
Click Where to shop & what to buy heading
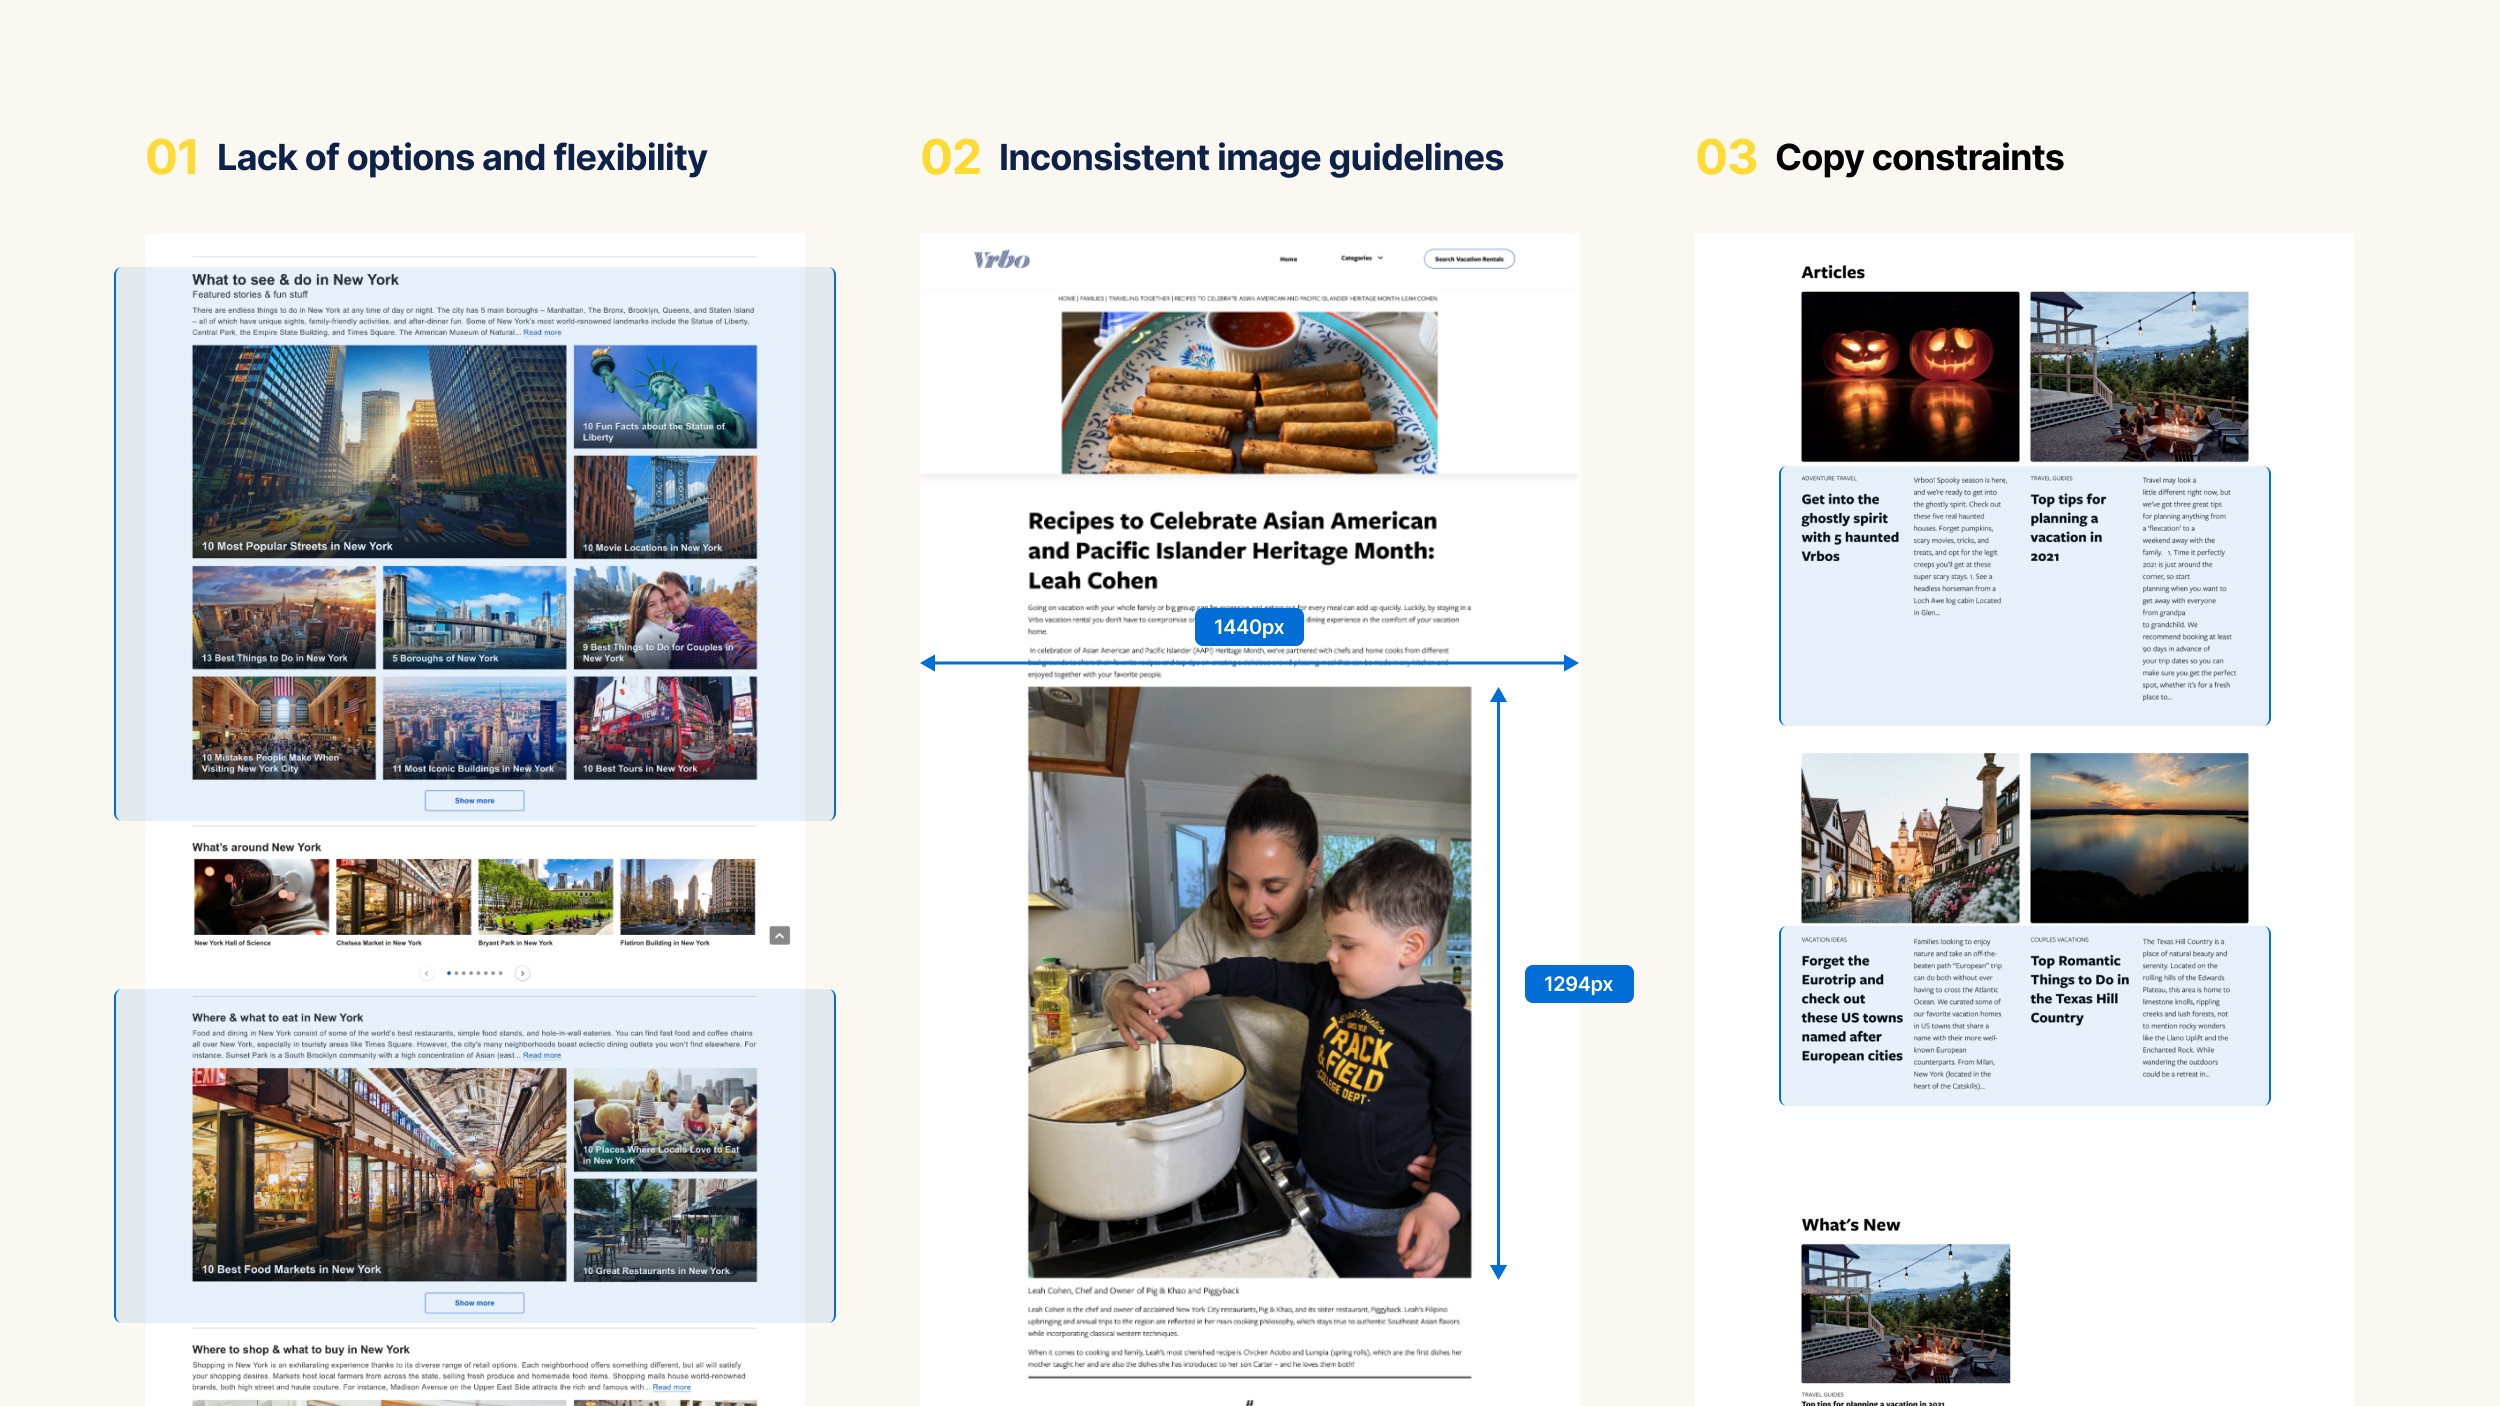(x=301, y=1350)
